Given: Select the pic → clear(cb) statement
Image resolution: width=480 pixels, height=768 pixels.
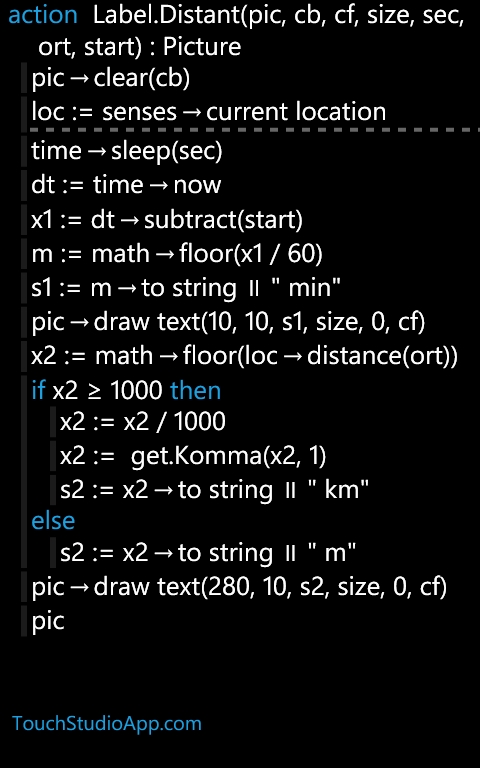Looking at the screenshot, I should coord(111,79).
